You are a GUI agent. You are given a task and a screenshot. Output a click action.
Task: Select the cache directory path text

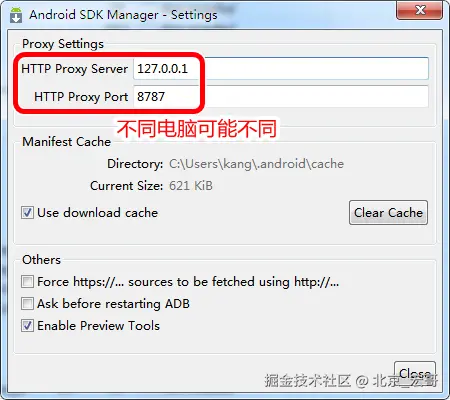click(256, 164)
